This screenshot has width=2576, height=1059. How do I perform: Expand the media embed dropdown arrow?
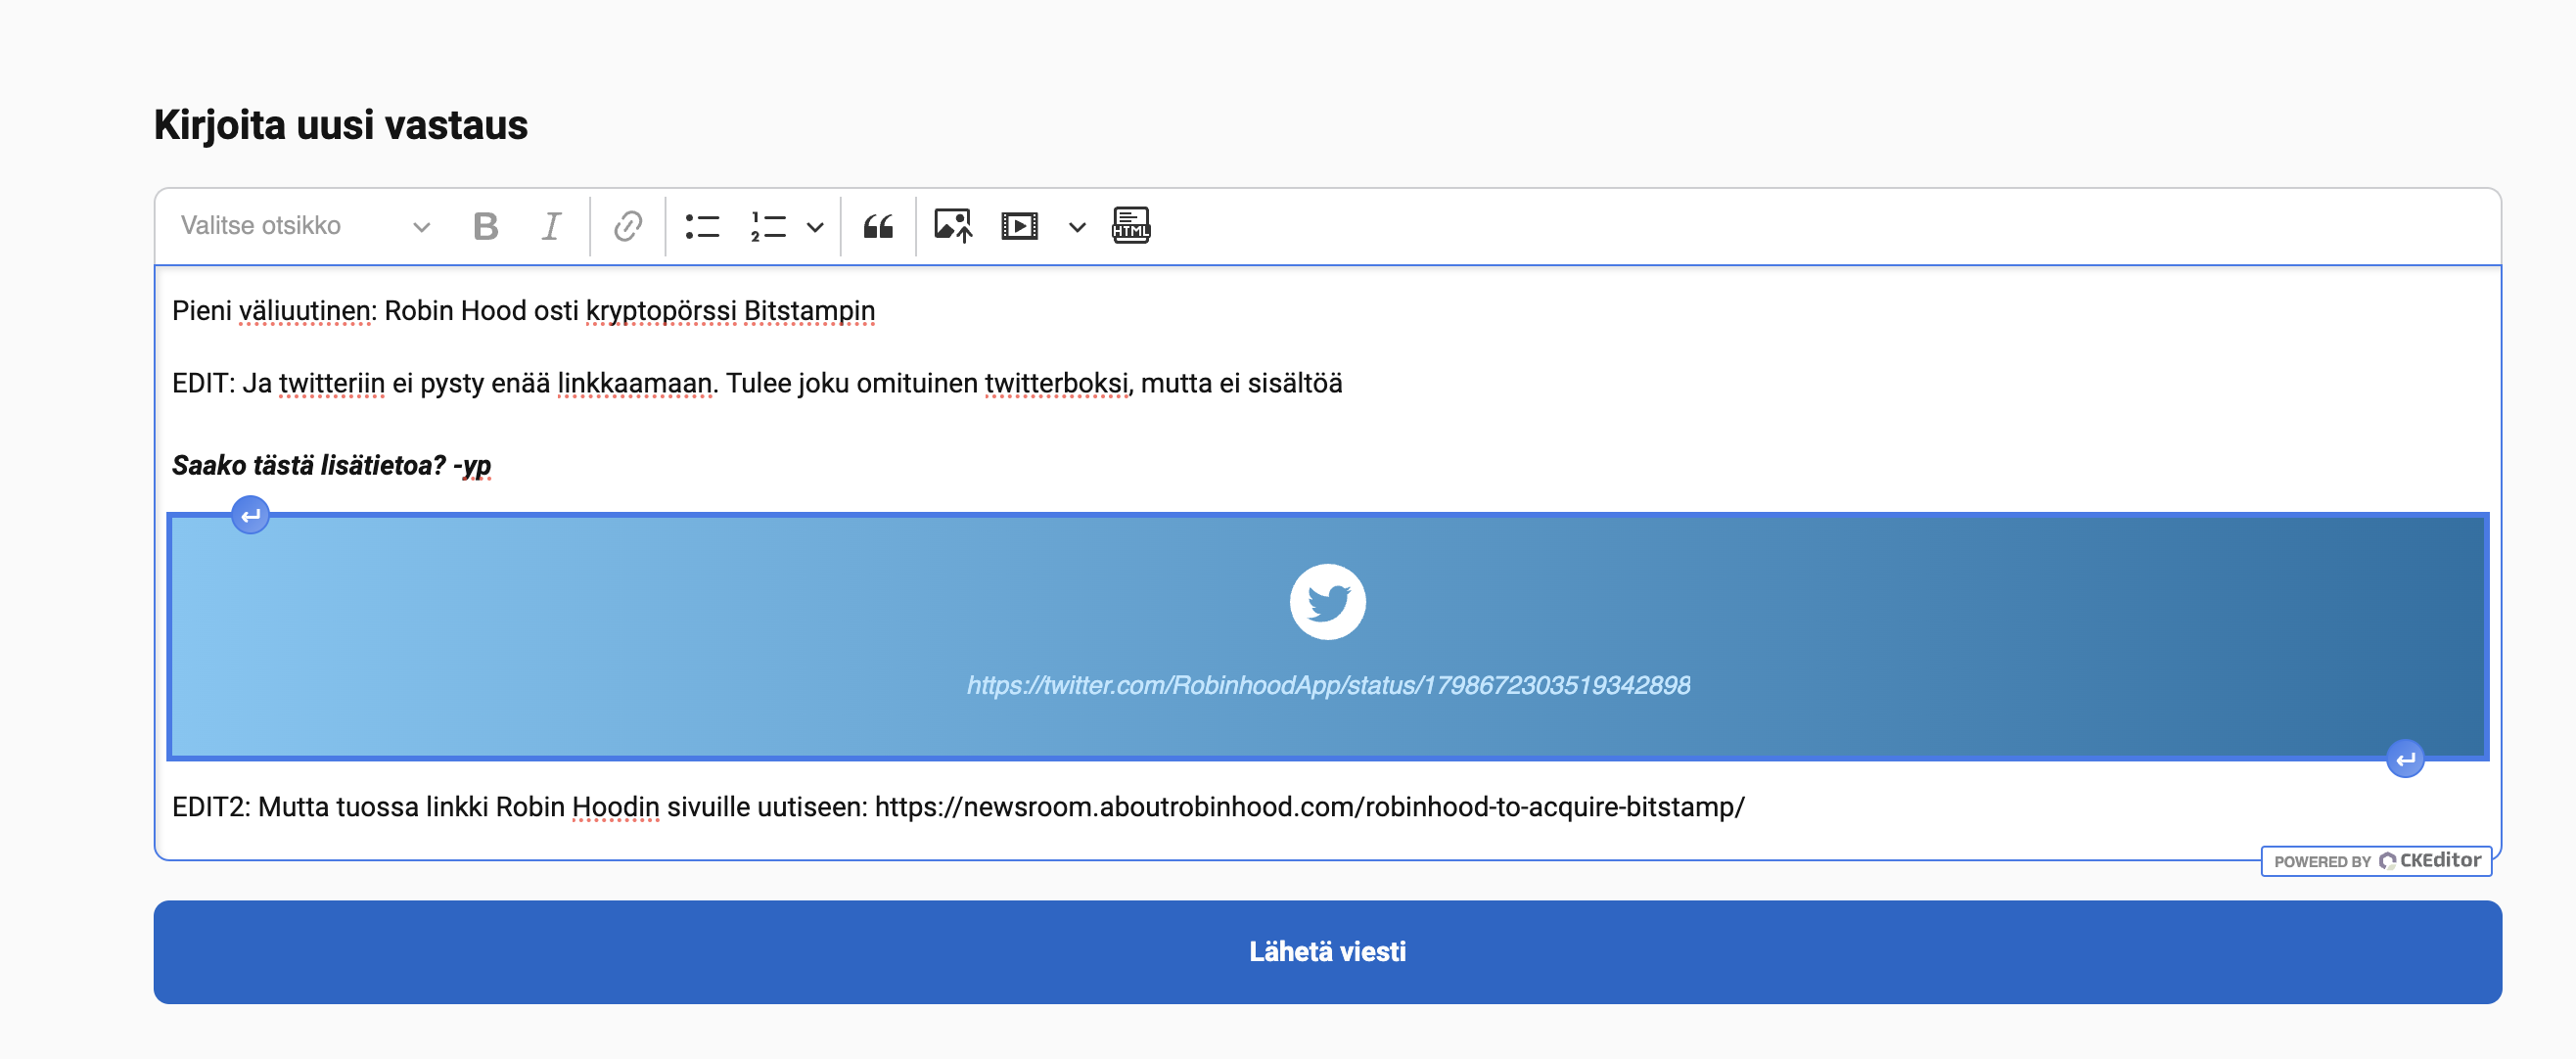coord(1077,228)
